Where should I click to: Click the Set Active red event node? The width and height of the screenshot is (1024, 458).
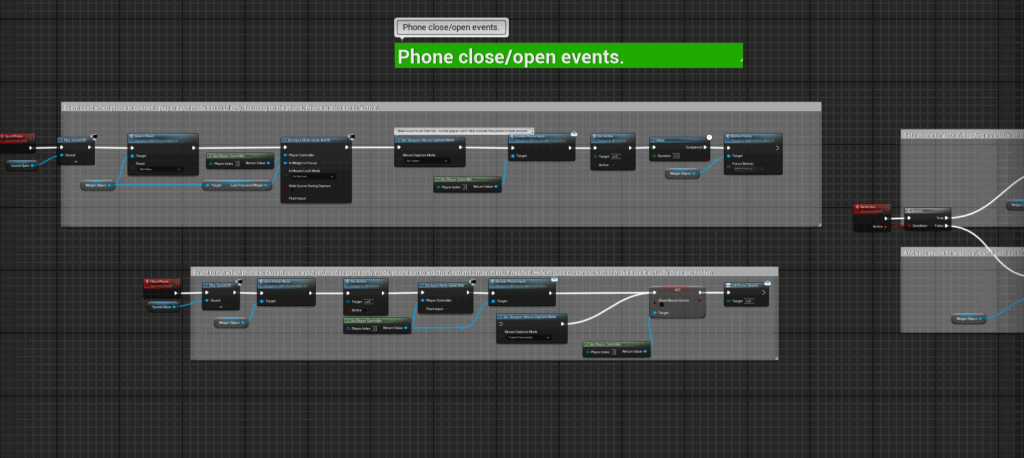873,207
